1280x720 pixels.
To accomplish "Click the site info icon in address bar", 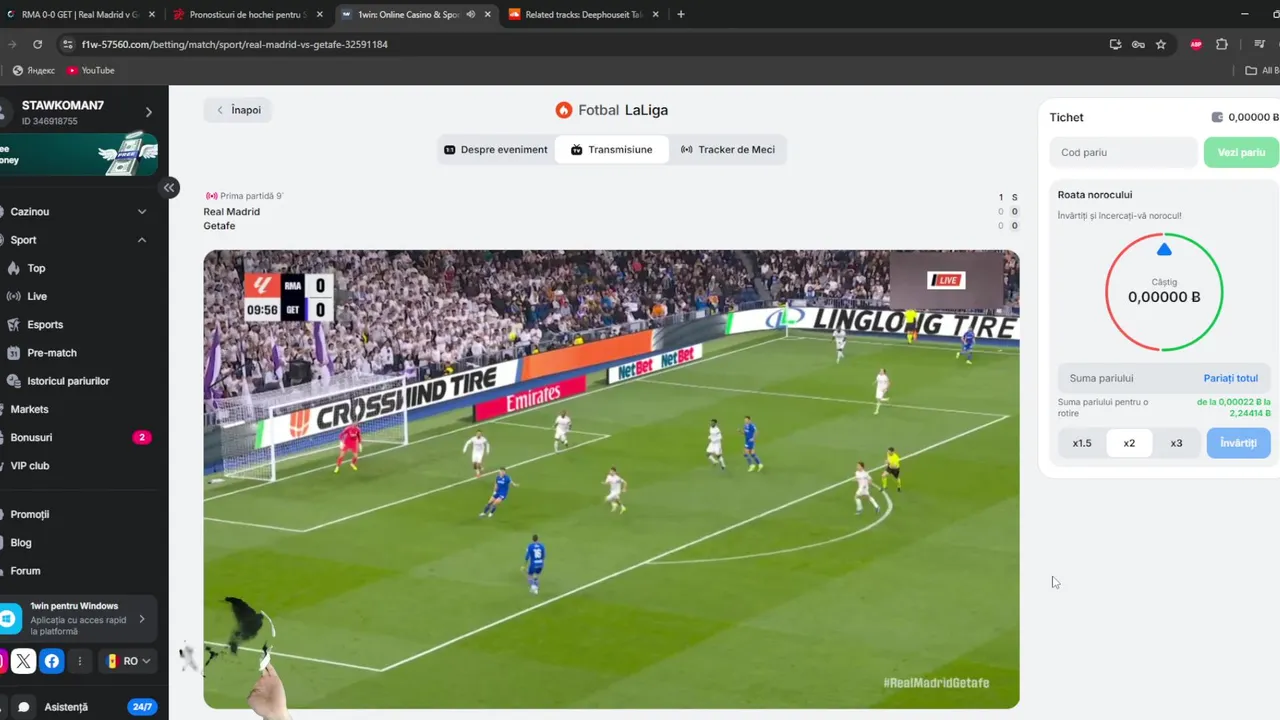I will click(x=68, y=44).
